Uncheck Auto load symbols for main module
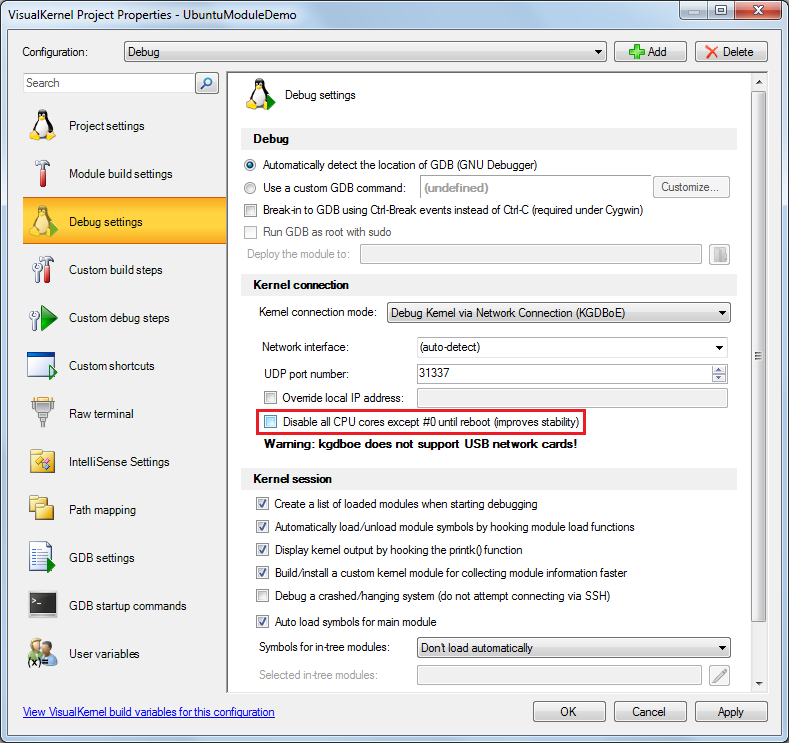789x743 pixels. coord(262,622)
